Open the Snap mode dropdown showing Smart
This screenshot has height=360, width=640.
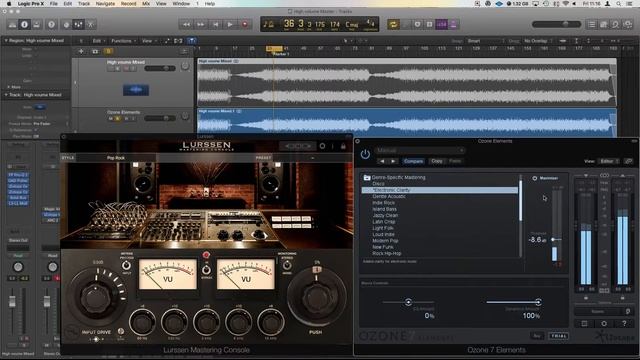(x=486, y=41)
